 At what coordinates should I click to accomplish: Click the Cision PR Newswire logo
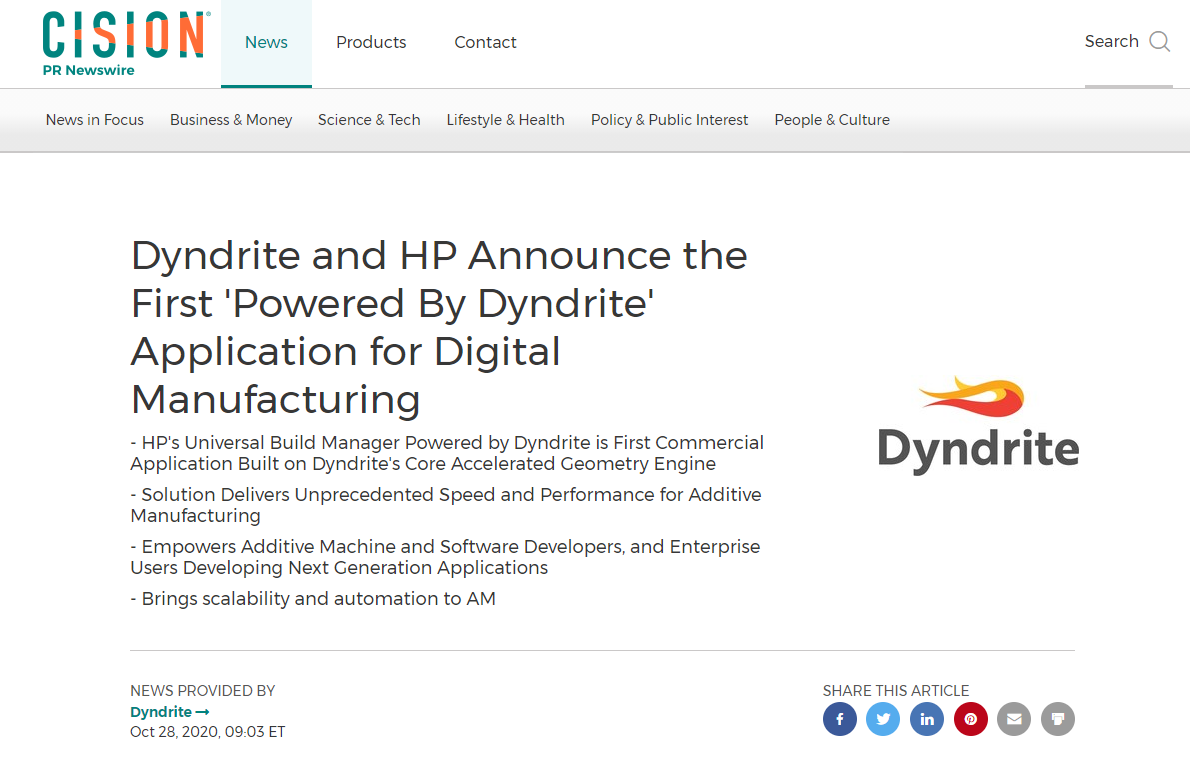[x=124, y=42]
